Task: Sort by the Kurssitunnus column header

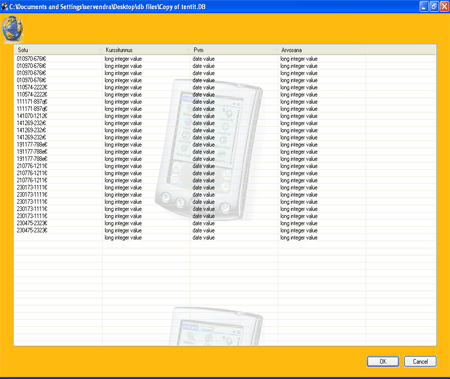Action: (146, 50)
